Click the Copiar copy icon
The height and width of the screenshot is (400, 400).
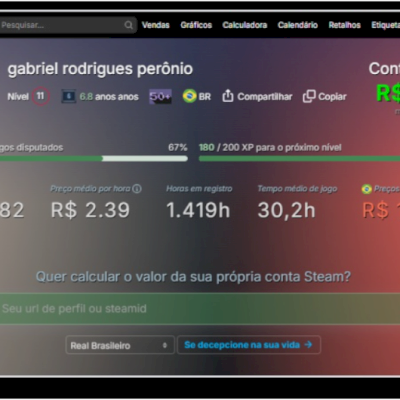click(309, 96)
